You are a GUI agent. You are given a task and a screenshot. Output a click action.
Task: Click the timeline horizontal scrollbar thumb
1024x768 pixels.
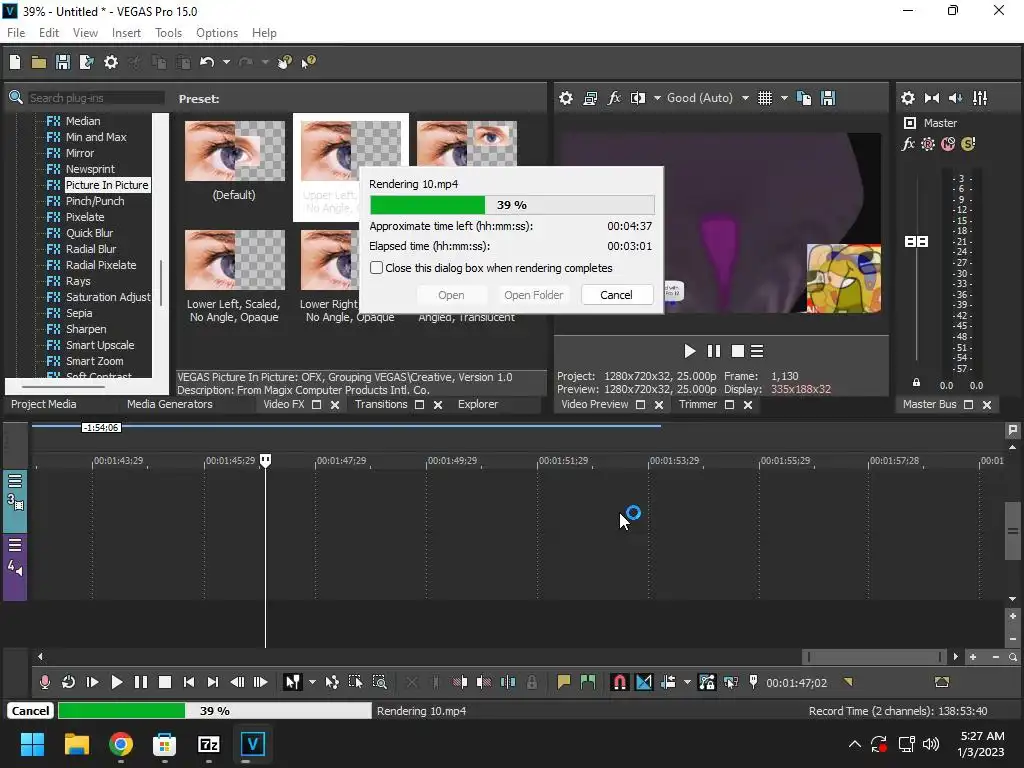pos(874,656)
